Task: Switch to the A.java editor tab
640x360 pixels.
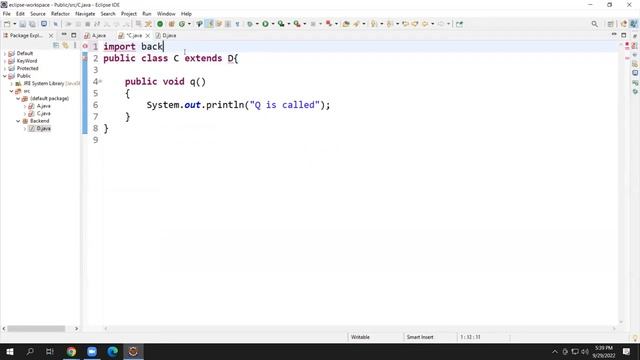Action: [x=96, y=36]
